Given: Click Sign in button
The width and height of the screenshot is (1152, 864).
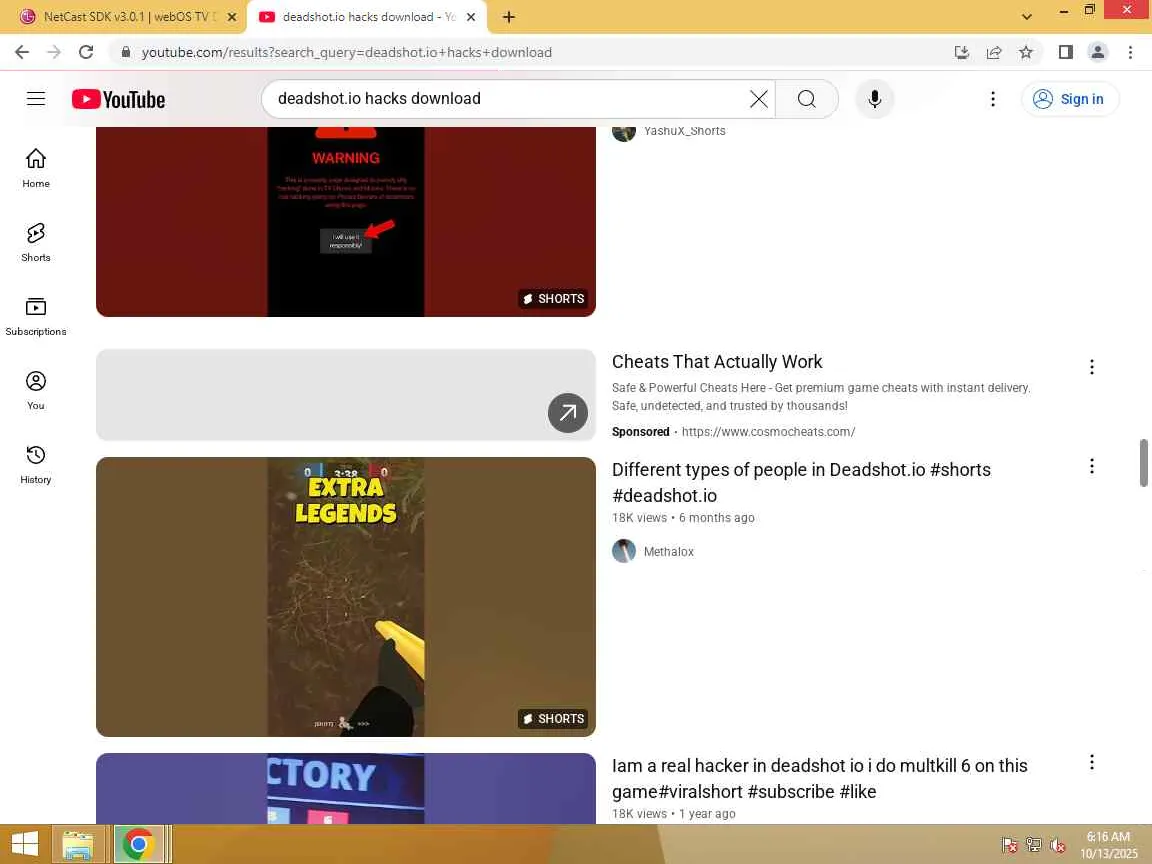Looking at the screenshot, I should click(x=1069, y=98).
